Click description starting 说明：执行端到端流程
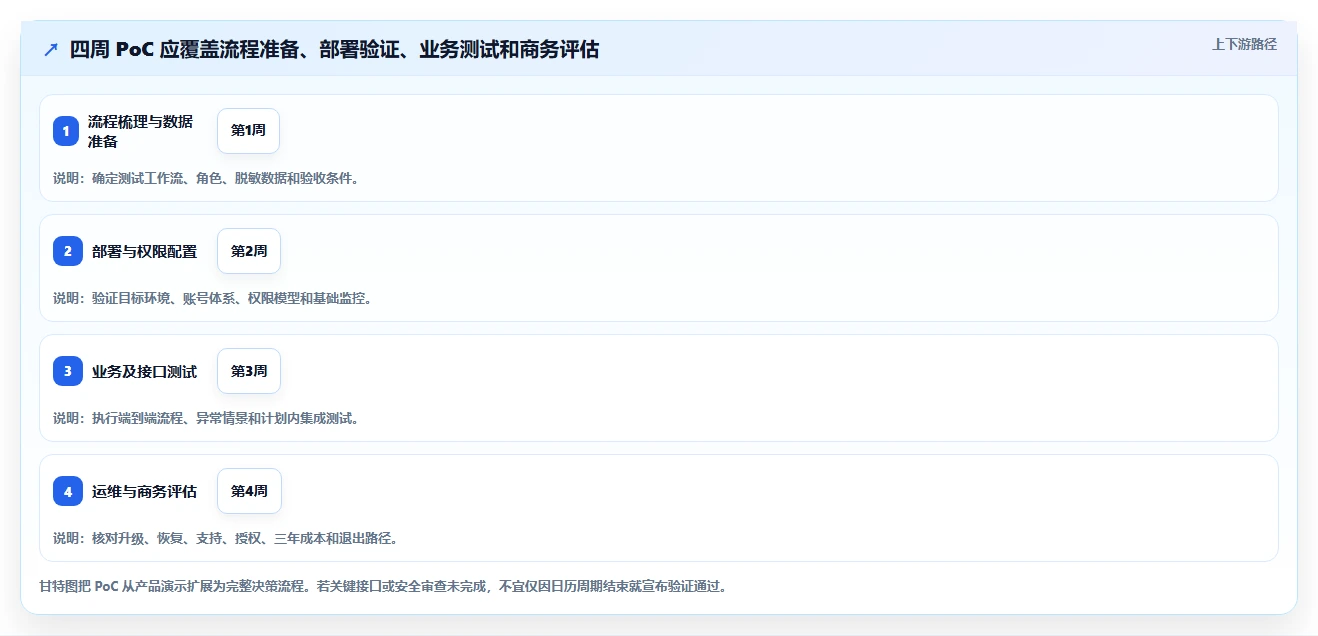Screen dimensions: 1318x636 point(205,419)
